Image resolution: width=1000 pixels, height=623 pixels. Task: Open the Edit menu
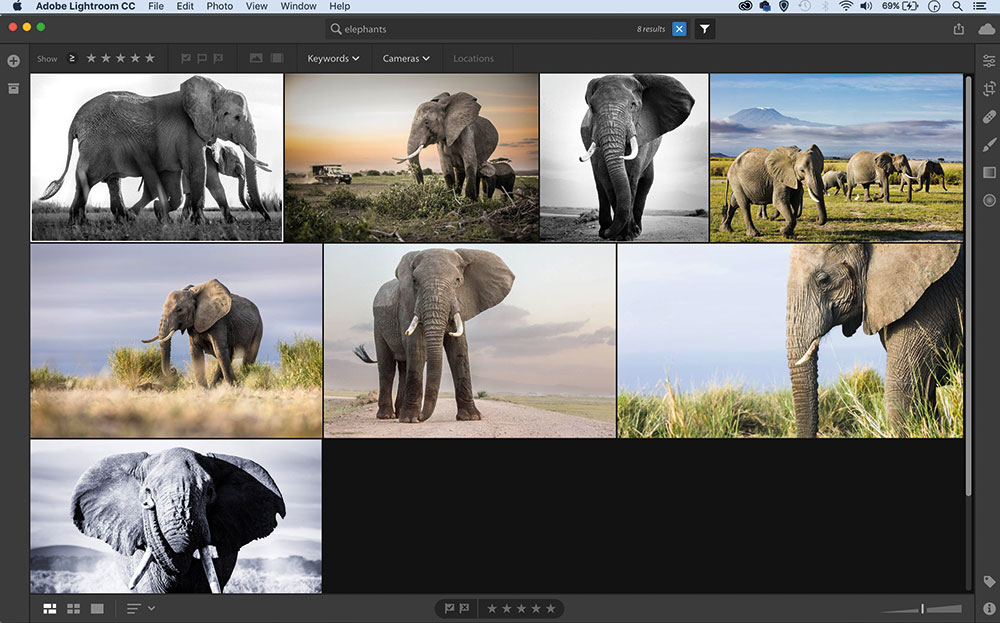[x=185, y=6]
